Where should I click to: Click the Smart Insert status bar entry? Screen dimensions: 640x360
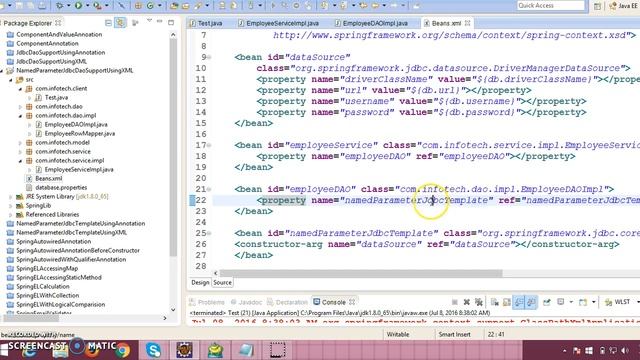(454, 334)
